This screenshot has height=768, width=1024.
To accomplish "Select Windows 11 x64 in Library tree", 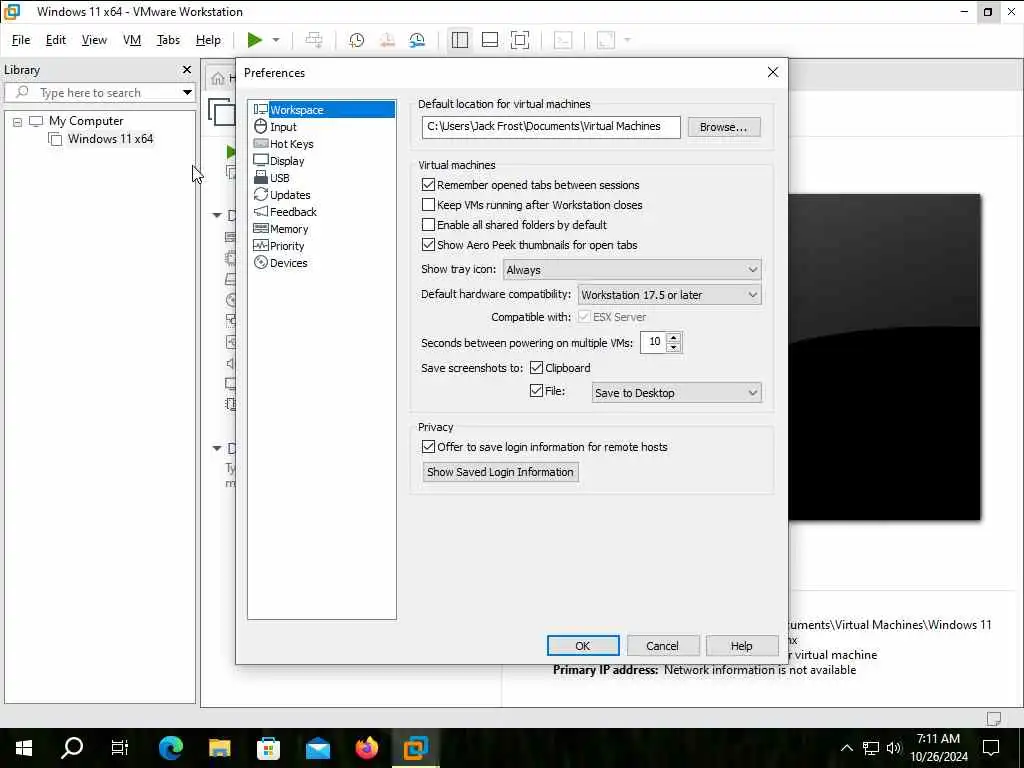I will point(110,138).
